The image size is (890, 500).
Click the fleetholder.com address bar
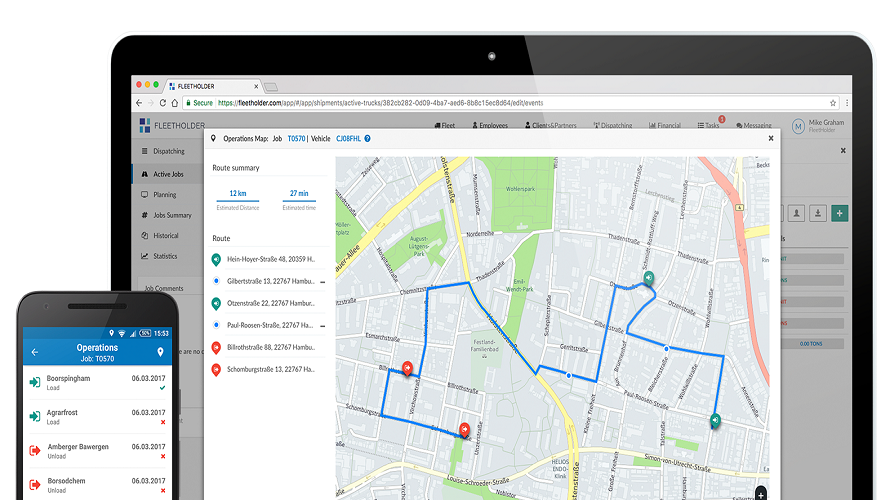[x=511, y=103]
